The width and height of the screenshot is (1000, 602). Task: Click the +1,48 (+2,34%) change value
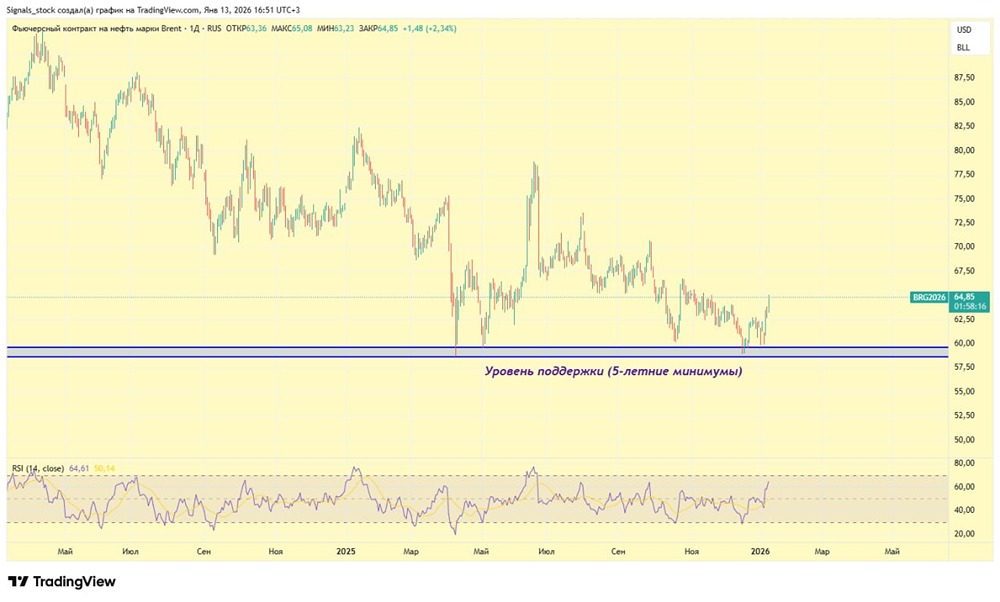[429, 29]
